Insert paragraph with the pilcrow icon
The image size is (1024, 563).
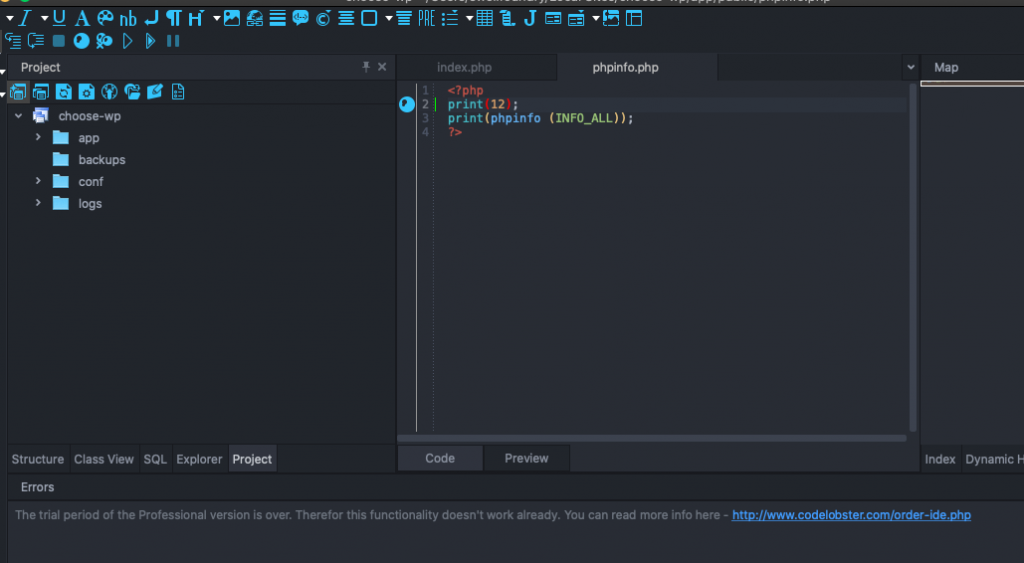[x=174, y=18]
